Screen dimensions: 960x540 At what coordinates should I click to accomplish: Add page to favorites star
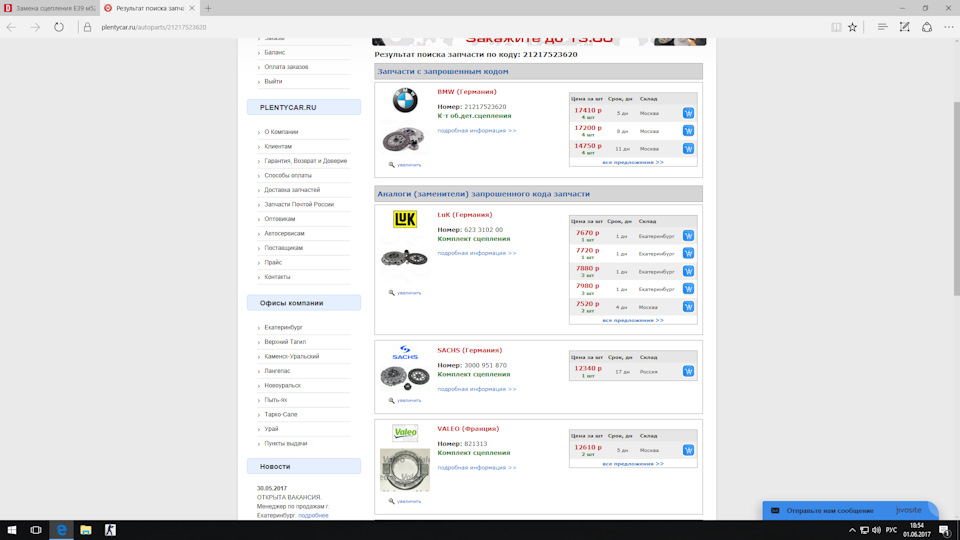[852, 27]
